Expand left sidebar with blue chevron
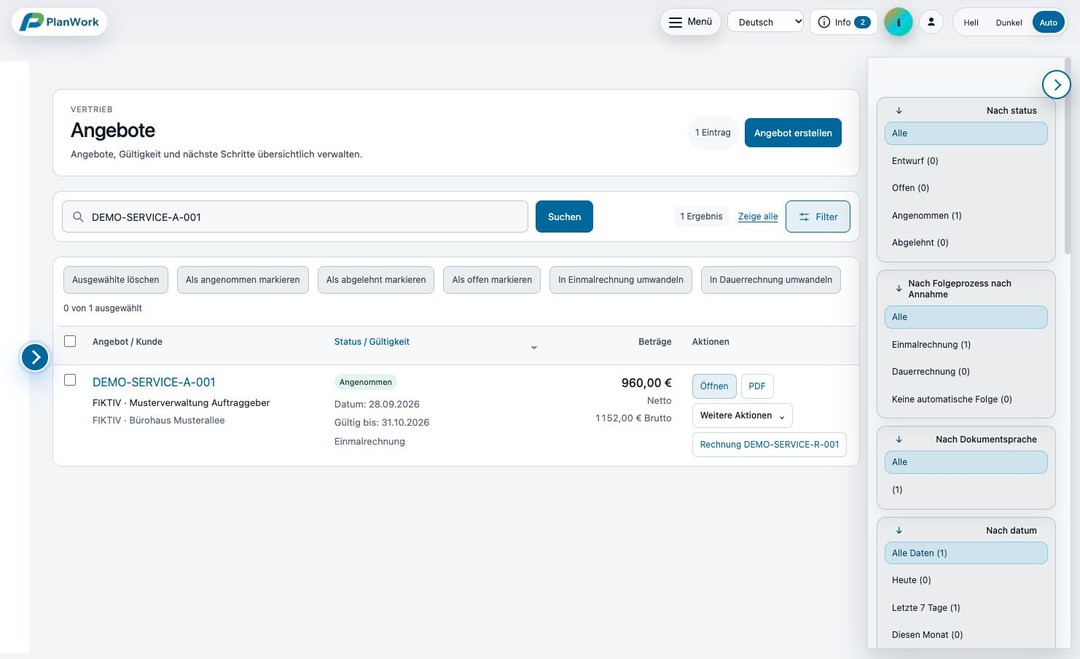The height and width of the screenshot is (659, 1080). coord(35,357)
